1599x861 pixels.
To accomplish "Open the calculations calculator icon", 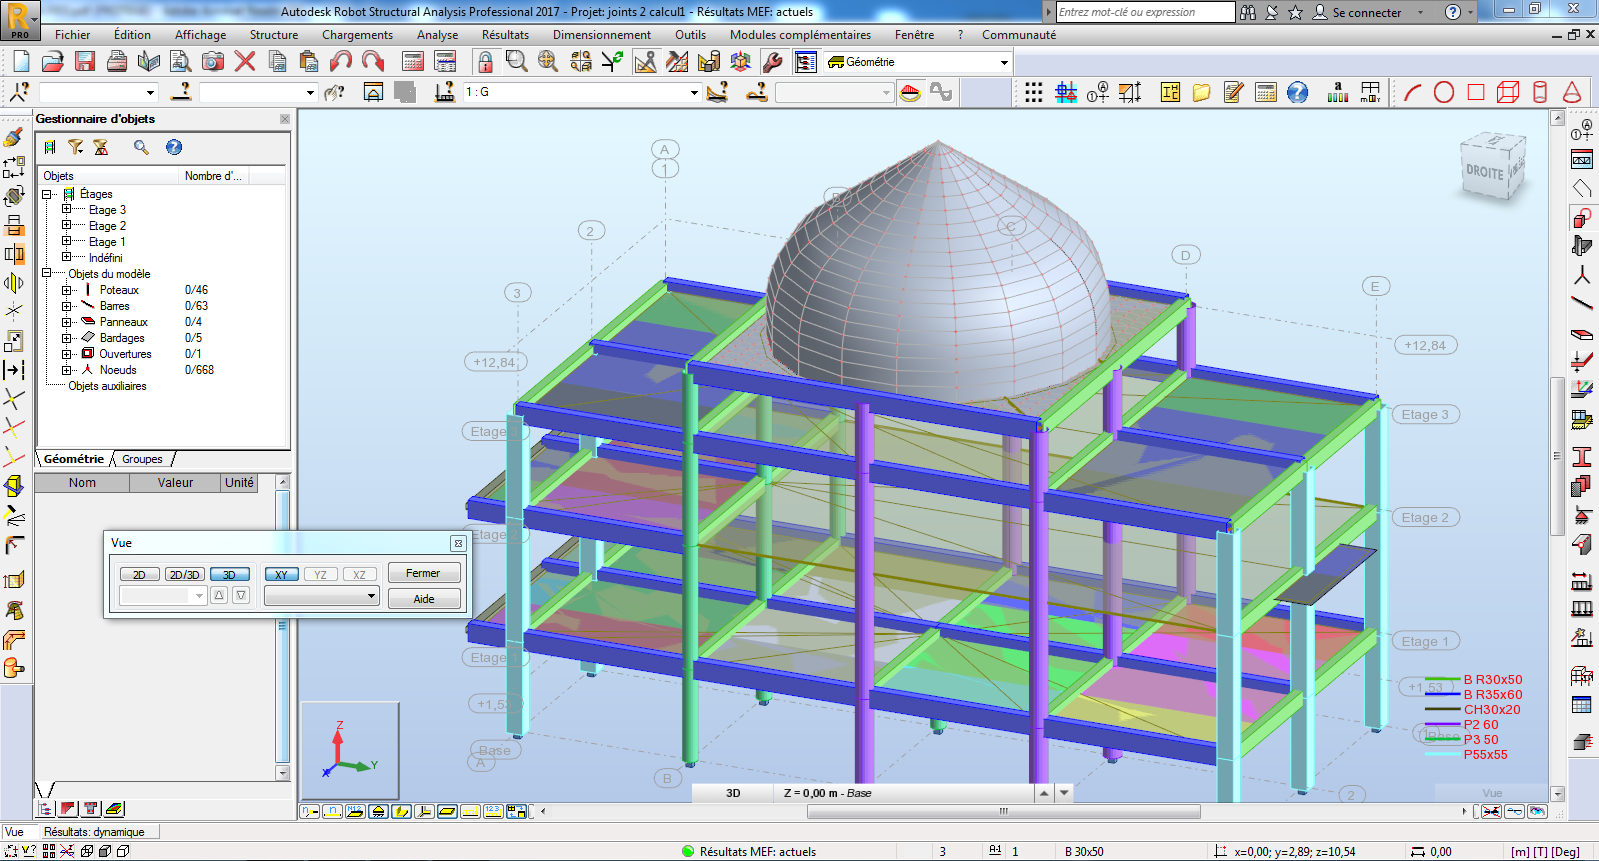I will [x=413, y=62].
